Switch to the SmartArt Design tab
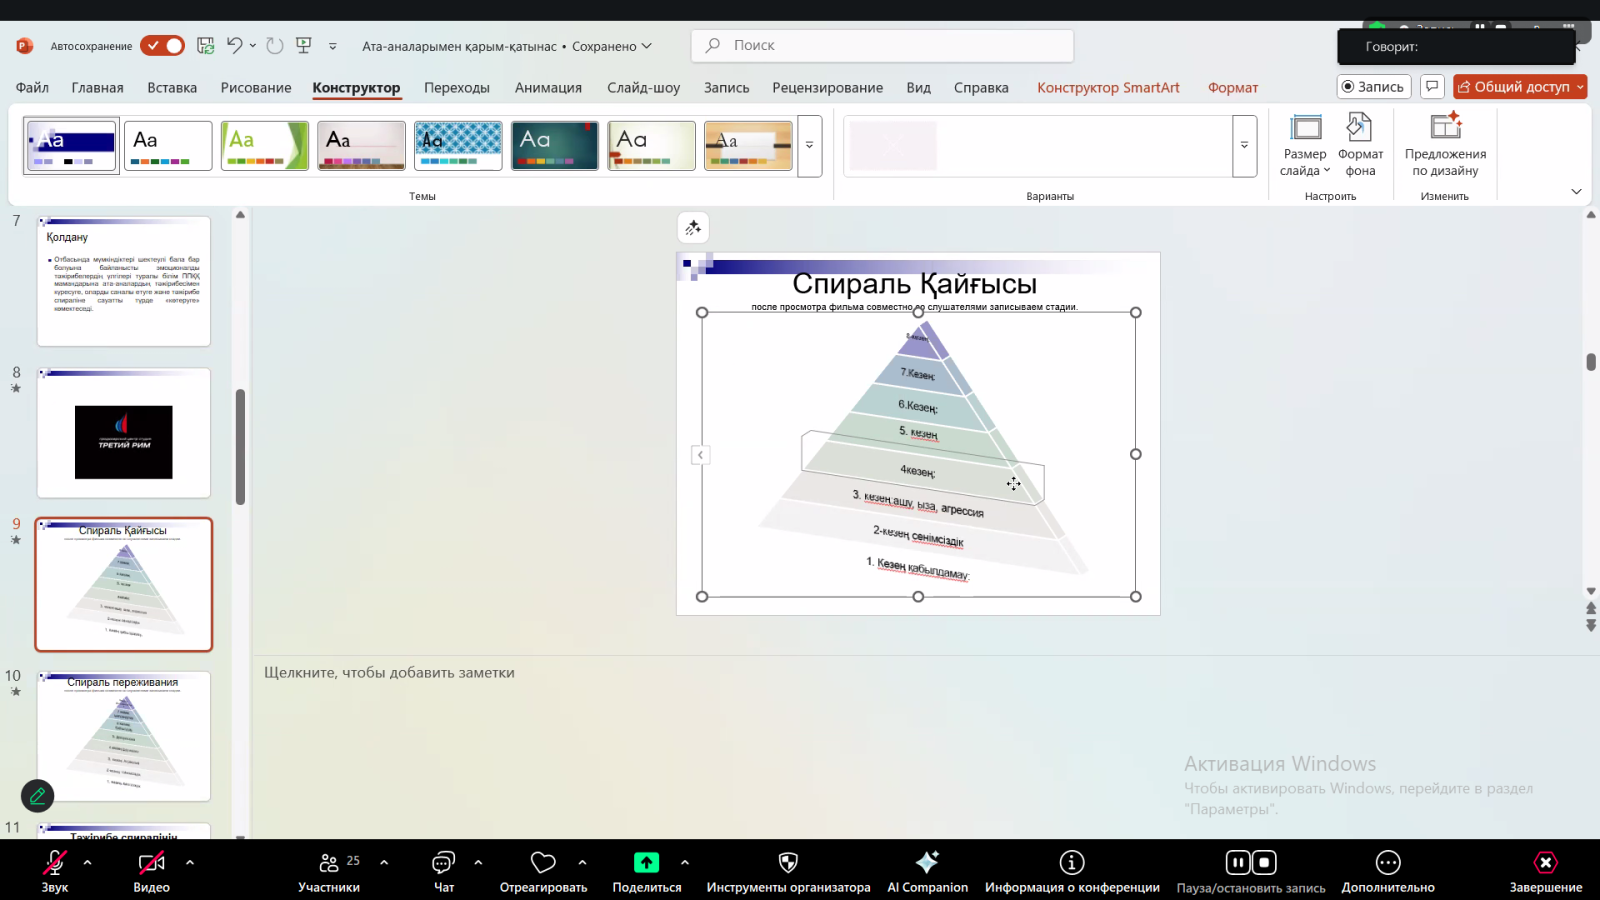The image size is (1600, 900). pyautogui.click(x=1108, y=88)
